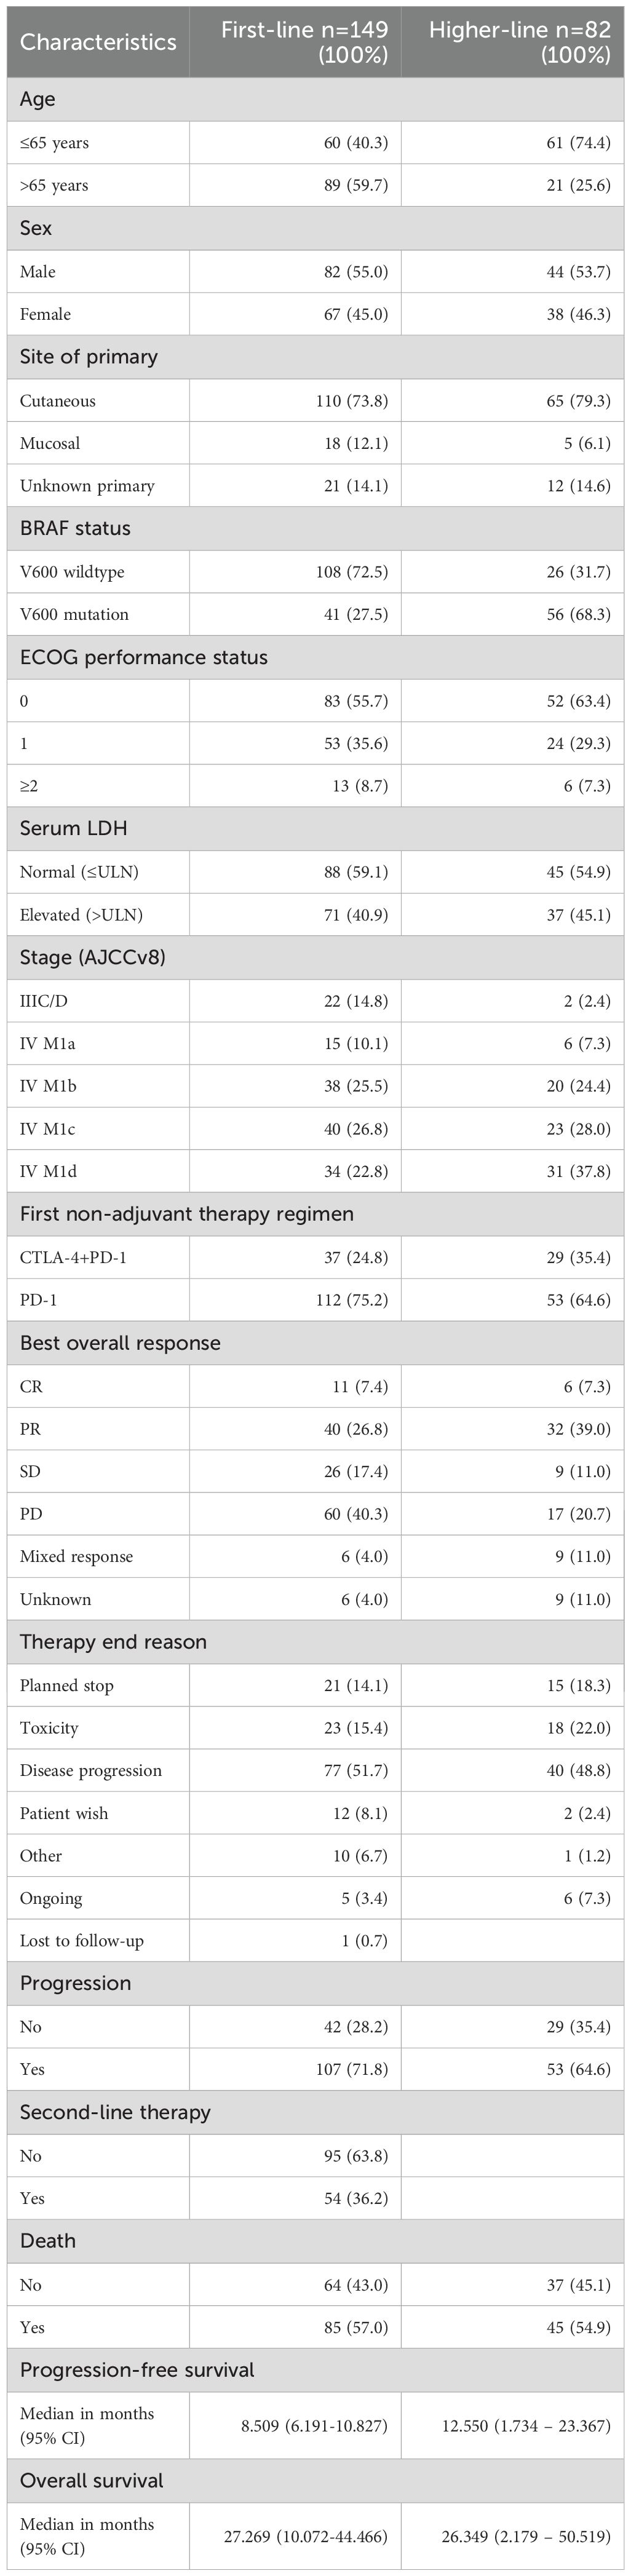Click the Disease progression row label
This screenshot has height=2576, width=631.
pos(91,1770)
